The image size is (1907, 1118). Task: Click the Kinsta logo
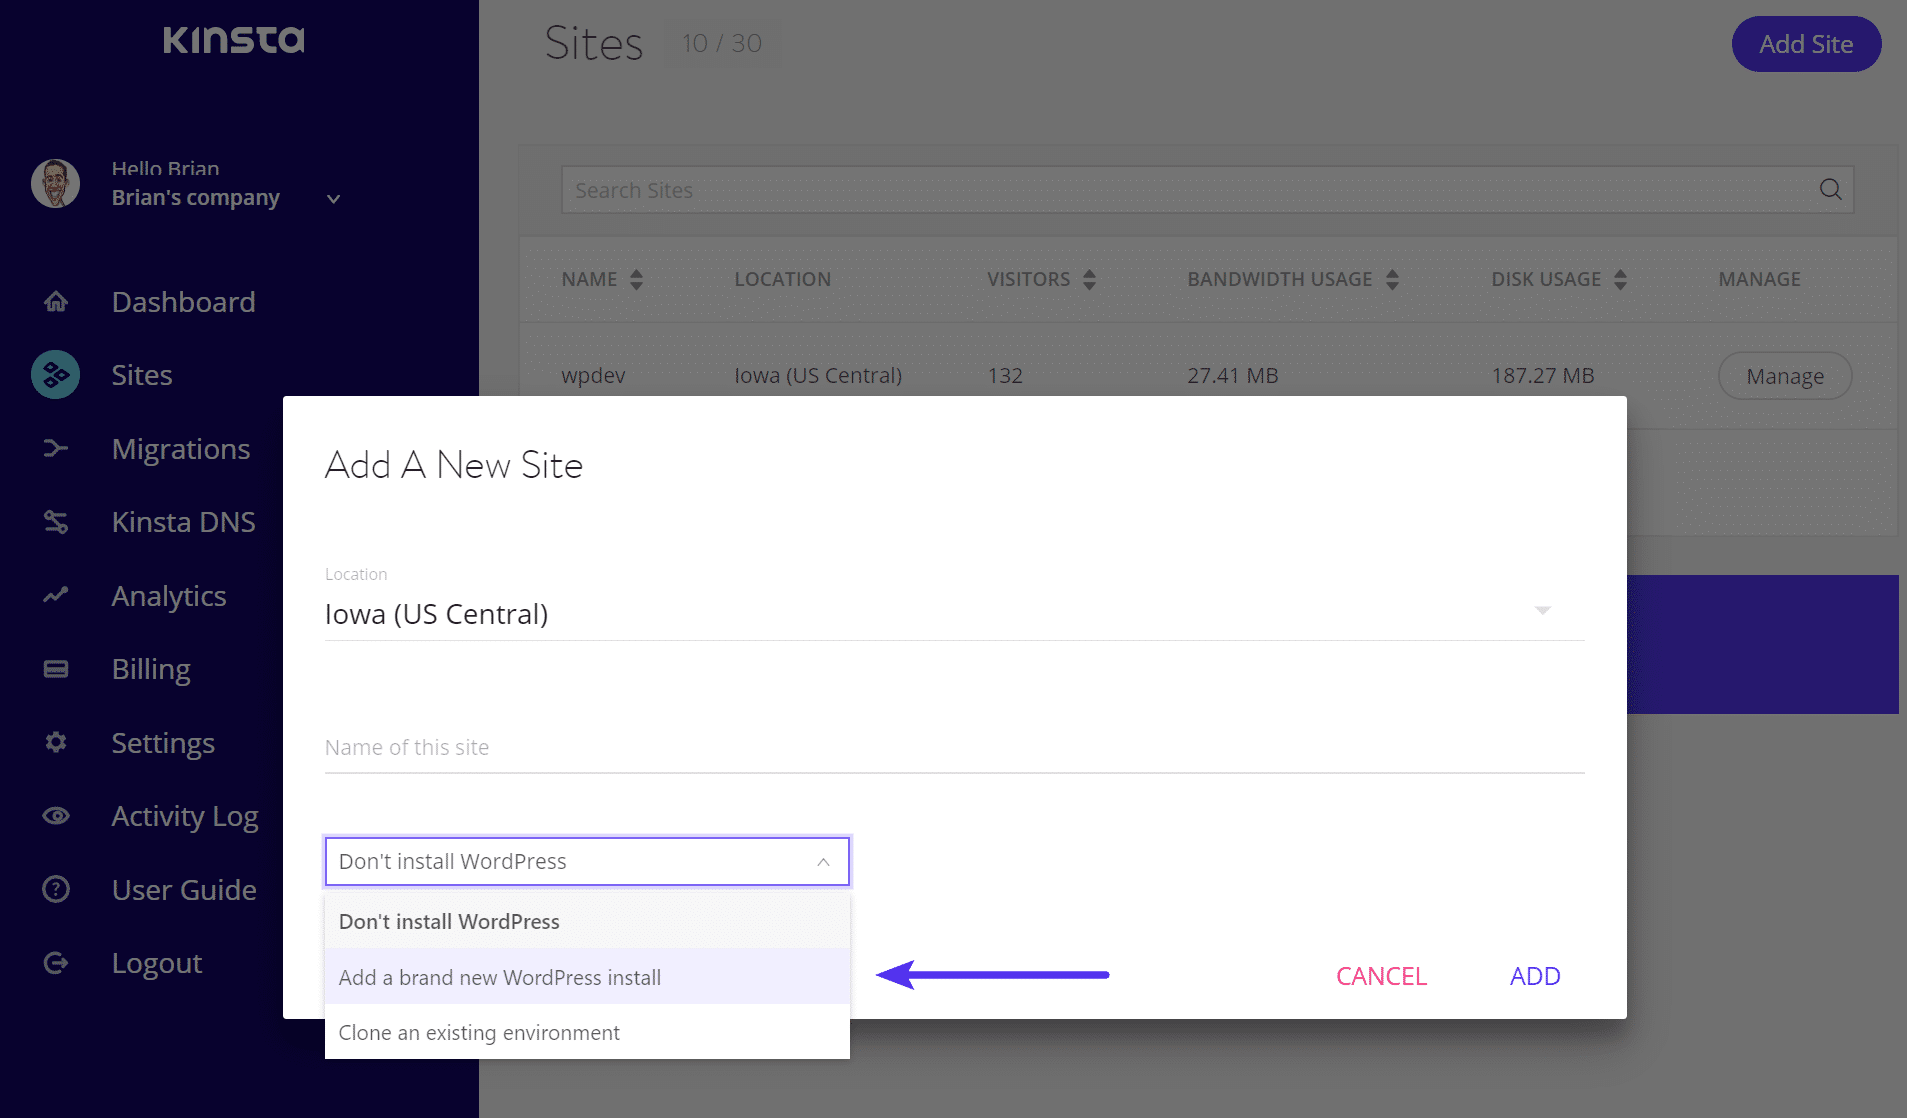coord(233,40)
